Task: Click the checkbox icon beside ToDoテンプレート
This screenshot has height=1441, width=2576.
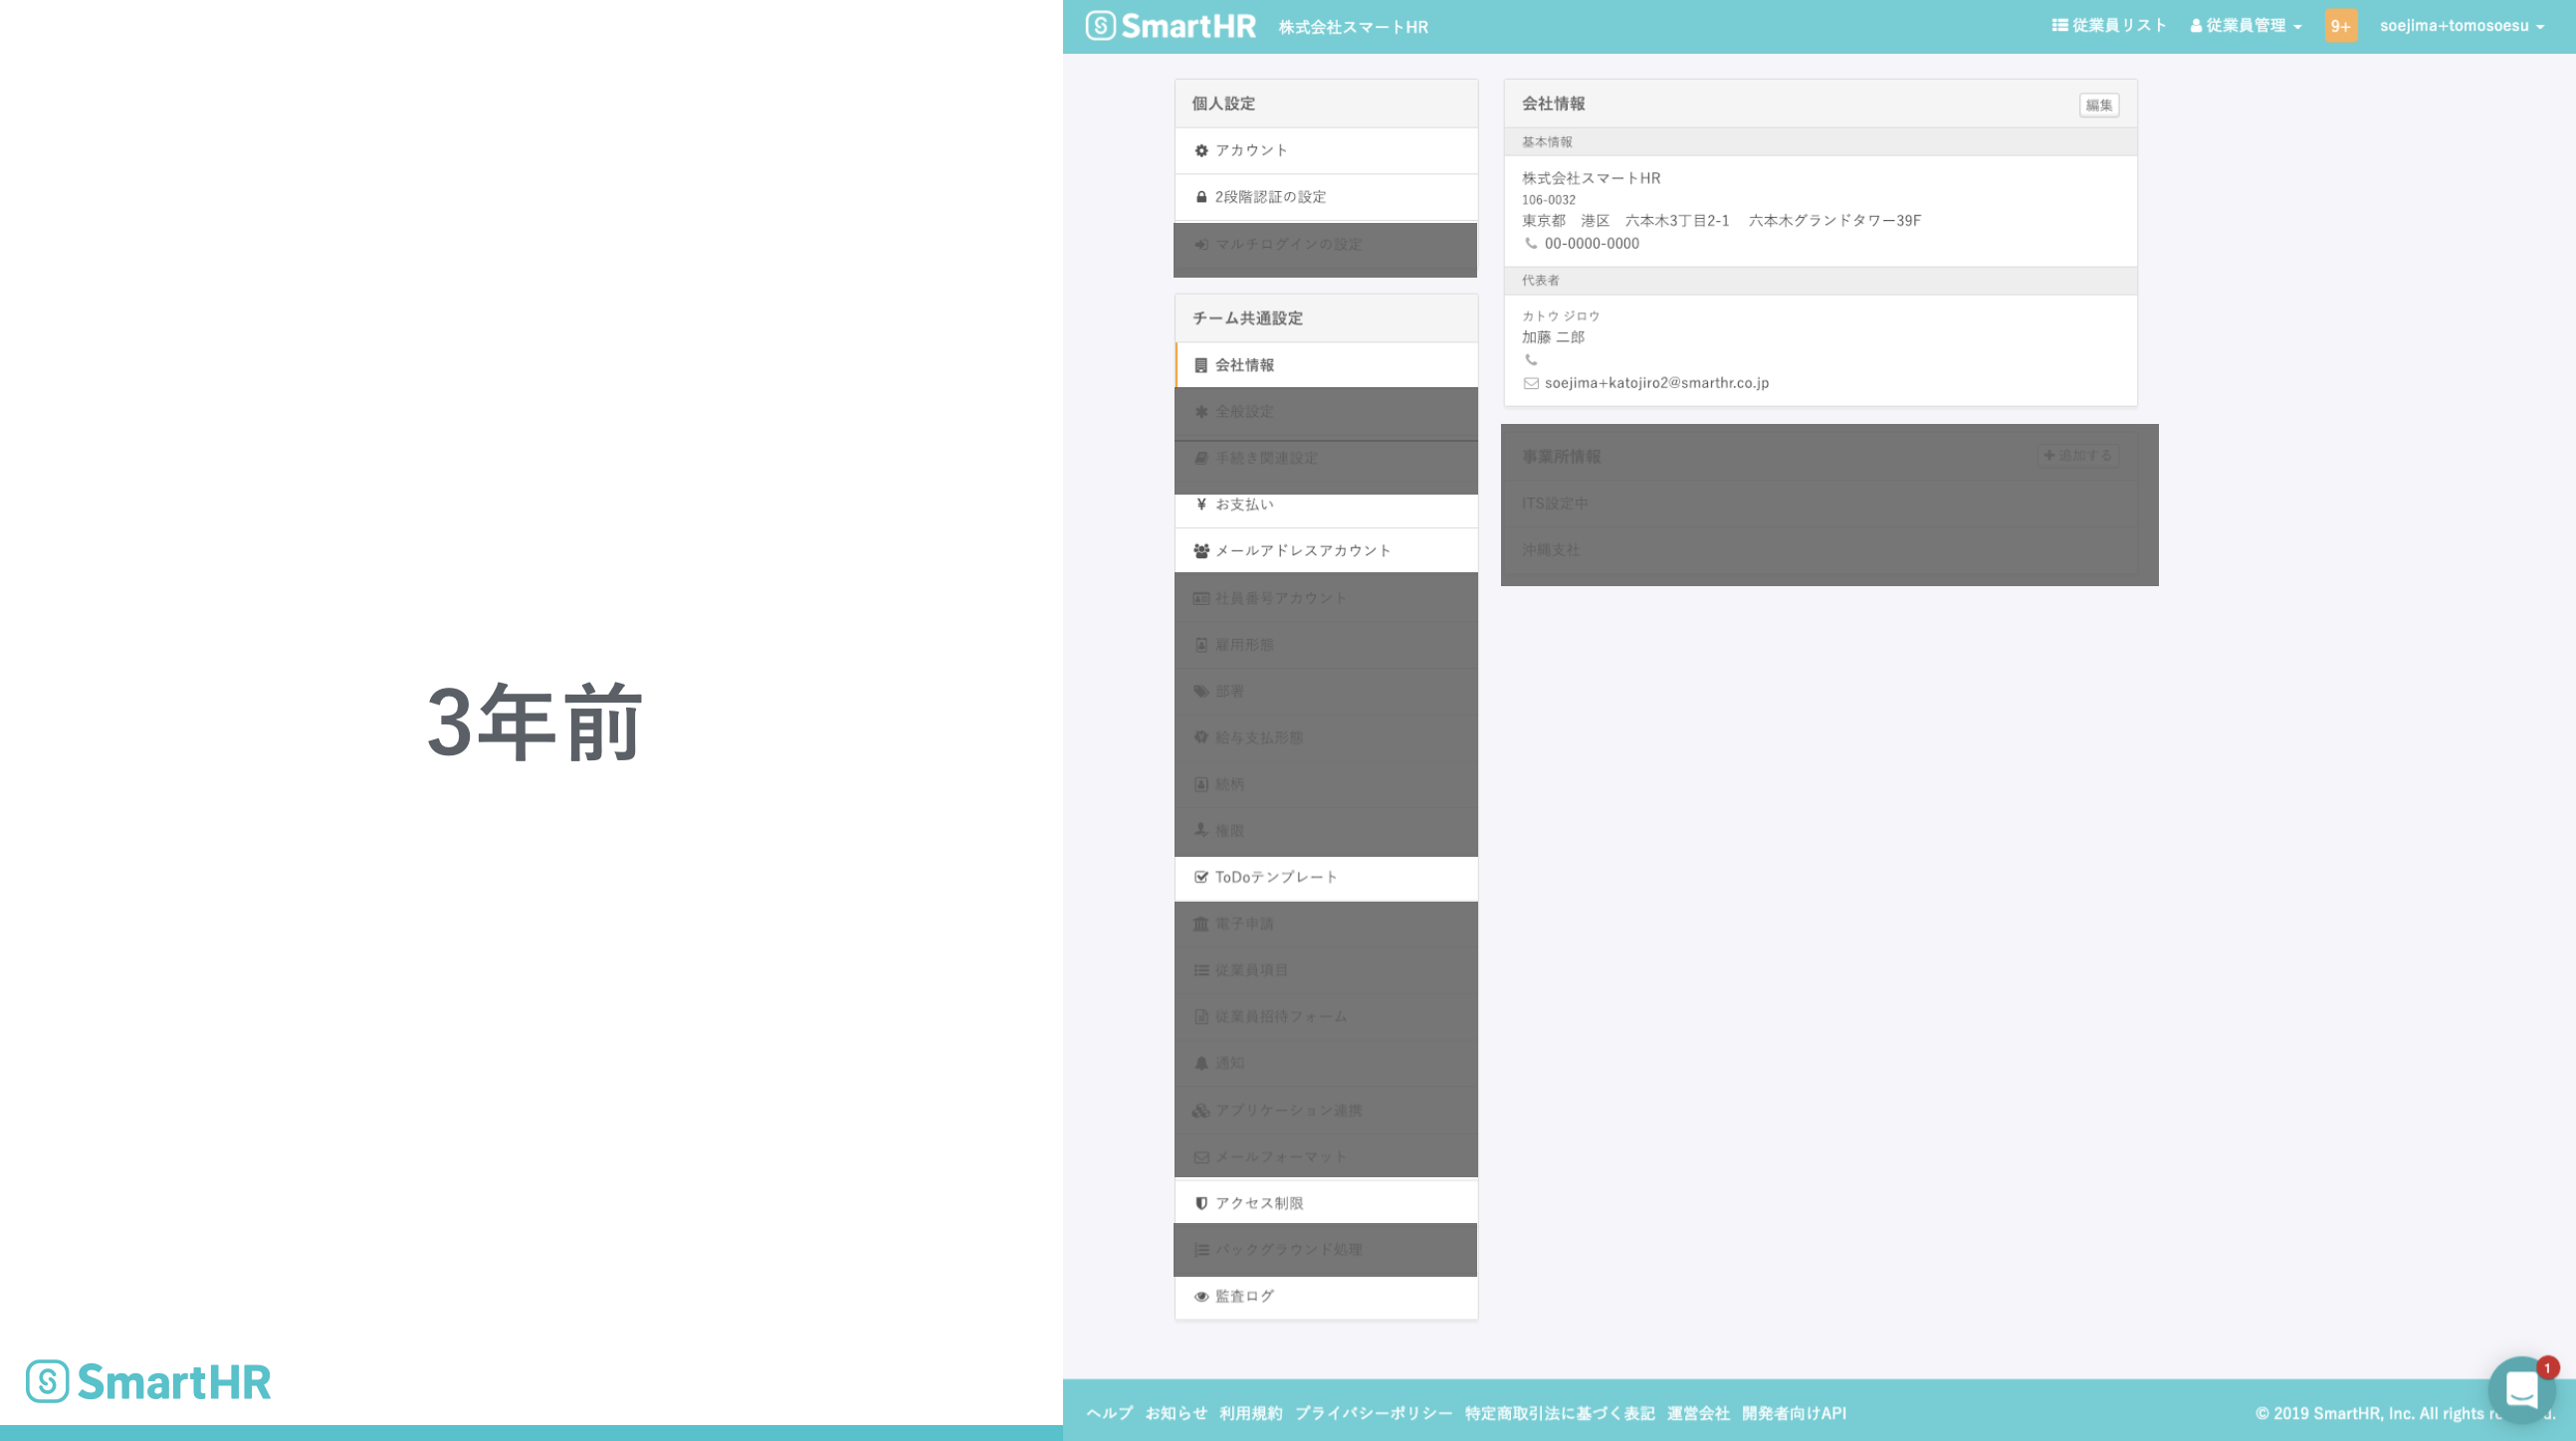Action: [x=1201, y=877]
